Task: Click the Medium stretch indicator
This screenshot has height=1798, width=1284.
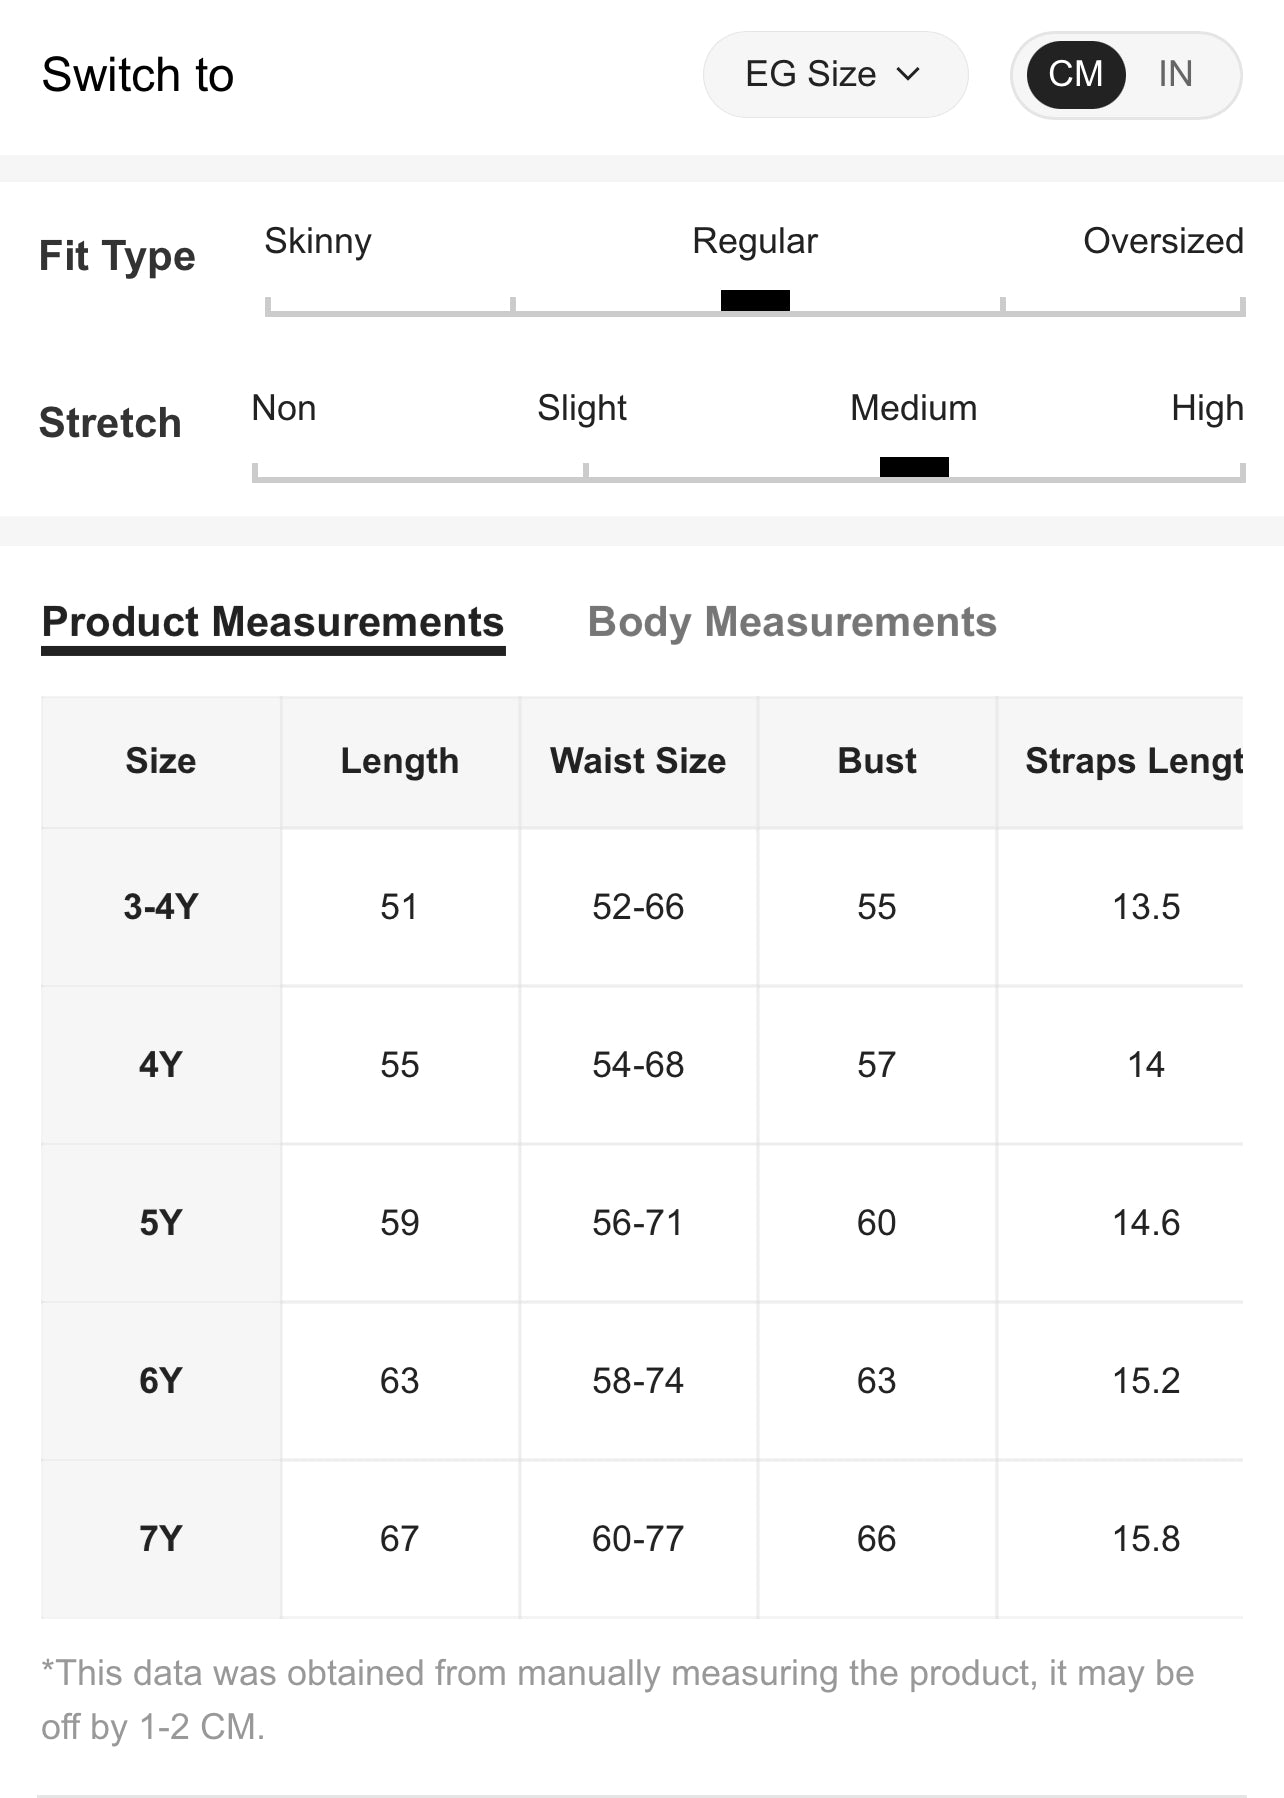Action: pos(914,467)
